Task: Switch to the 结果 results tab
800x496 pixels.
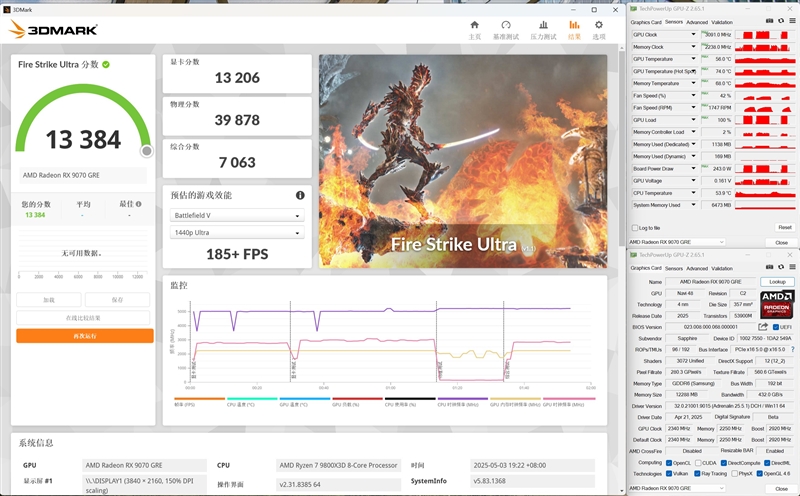Action: click(574, 29)
